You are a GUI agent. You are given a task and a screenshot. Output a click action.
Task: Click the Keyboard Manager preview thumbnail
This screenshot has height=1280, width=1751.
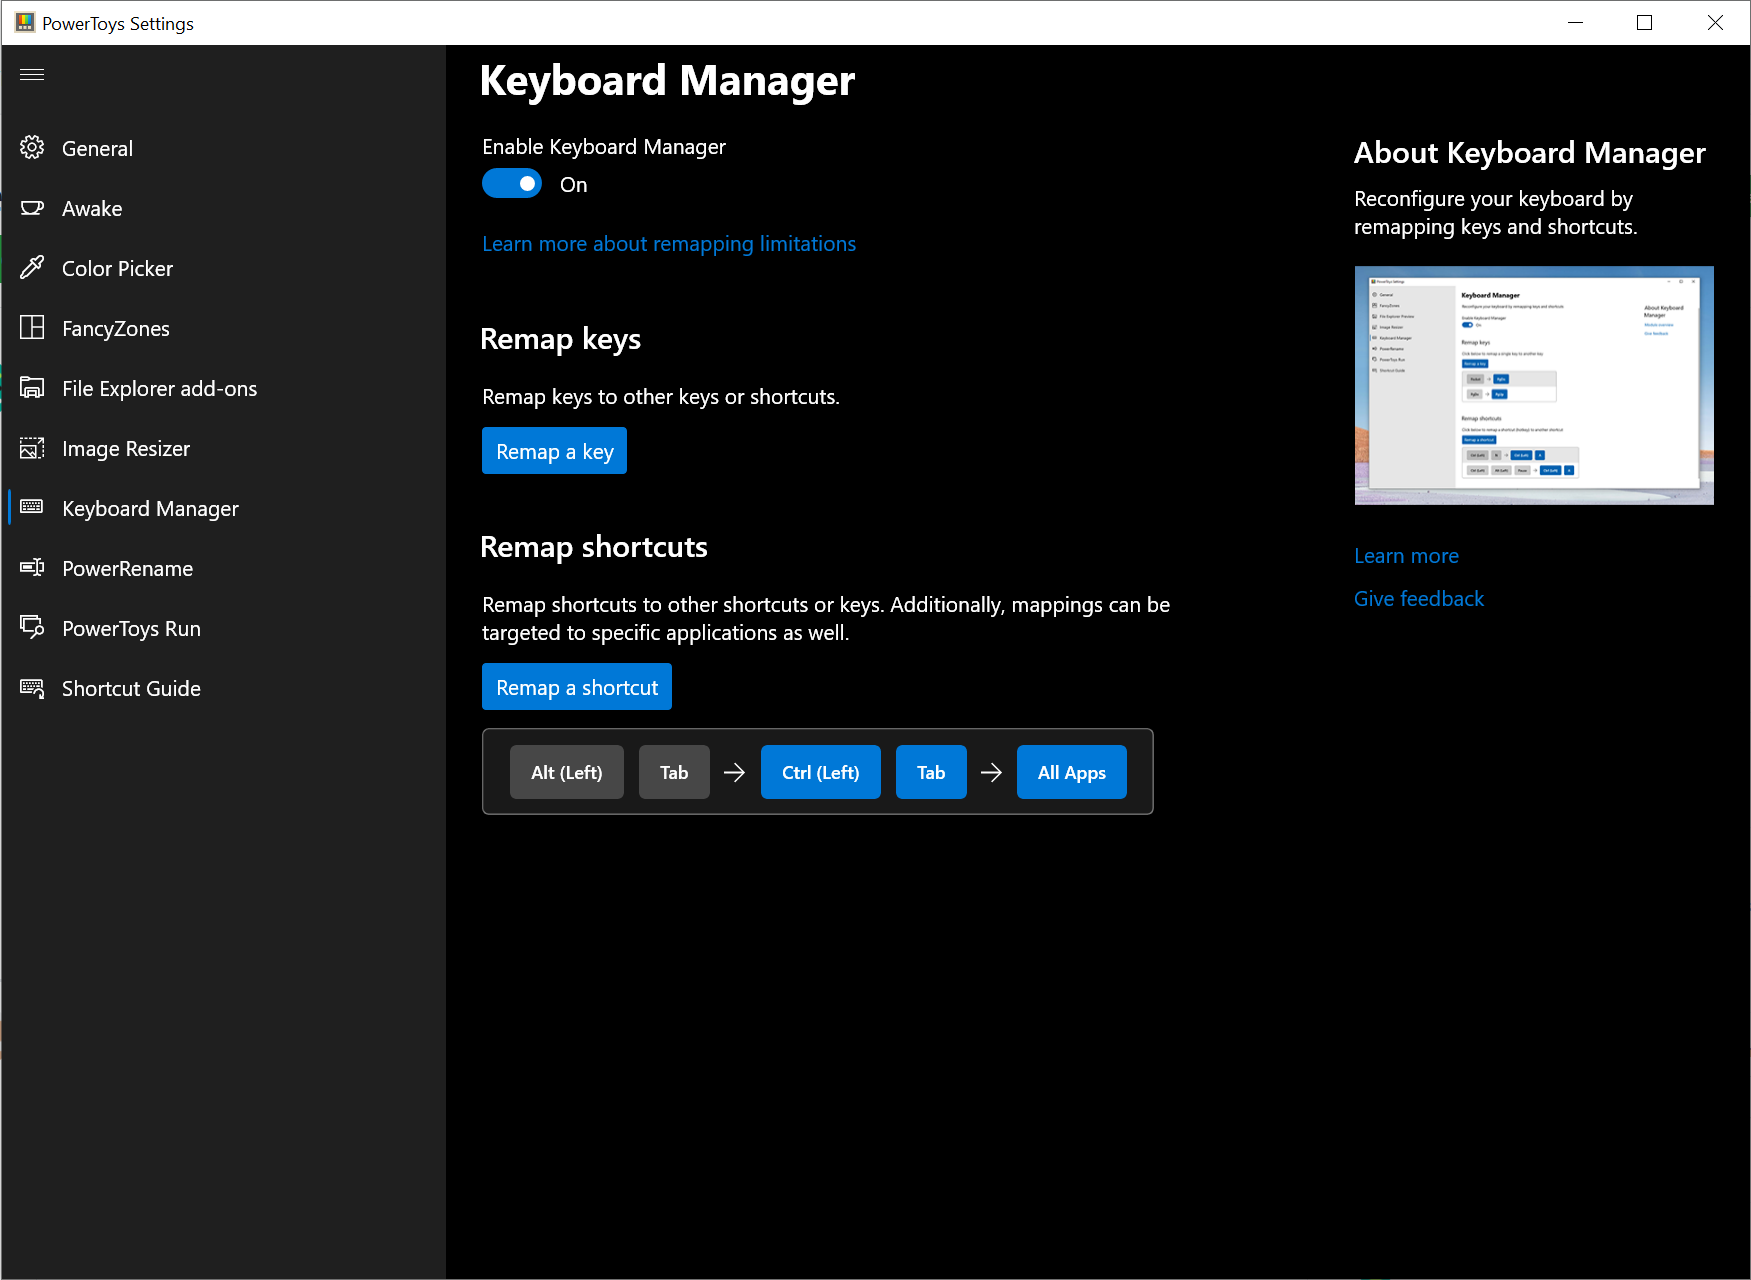[1533, 386]
